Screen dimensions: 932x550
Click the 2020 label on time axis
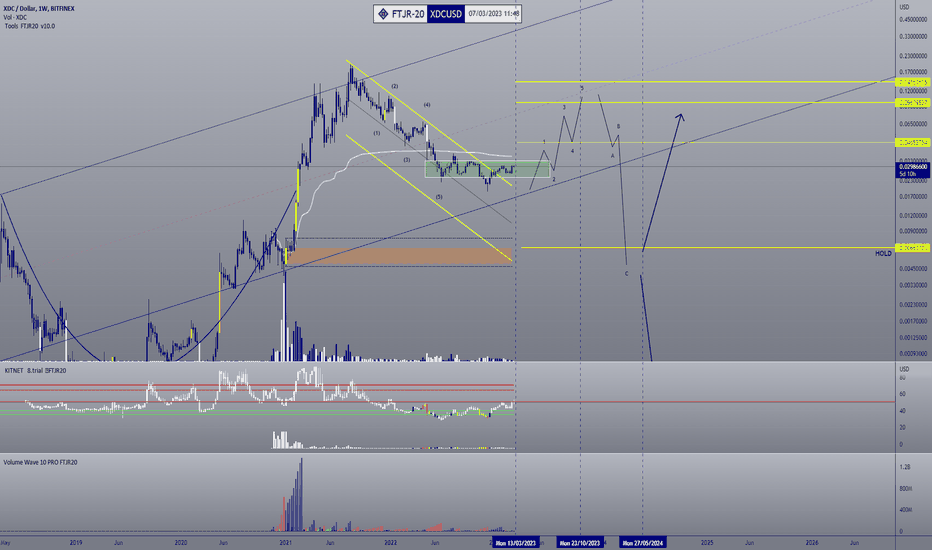coord(181,542)
